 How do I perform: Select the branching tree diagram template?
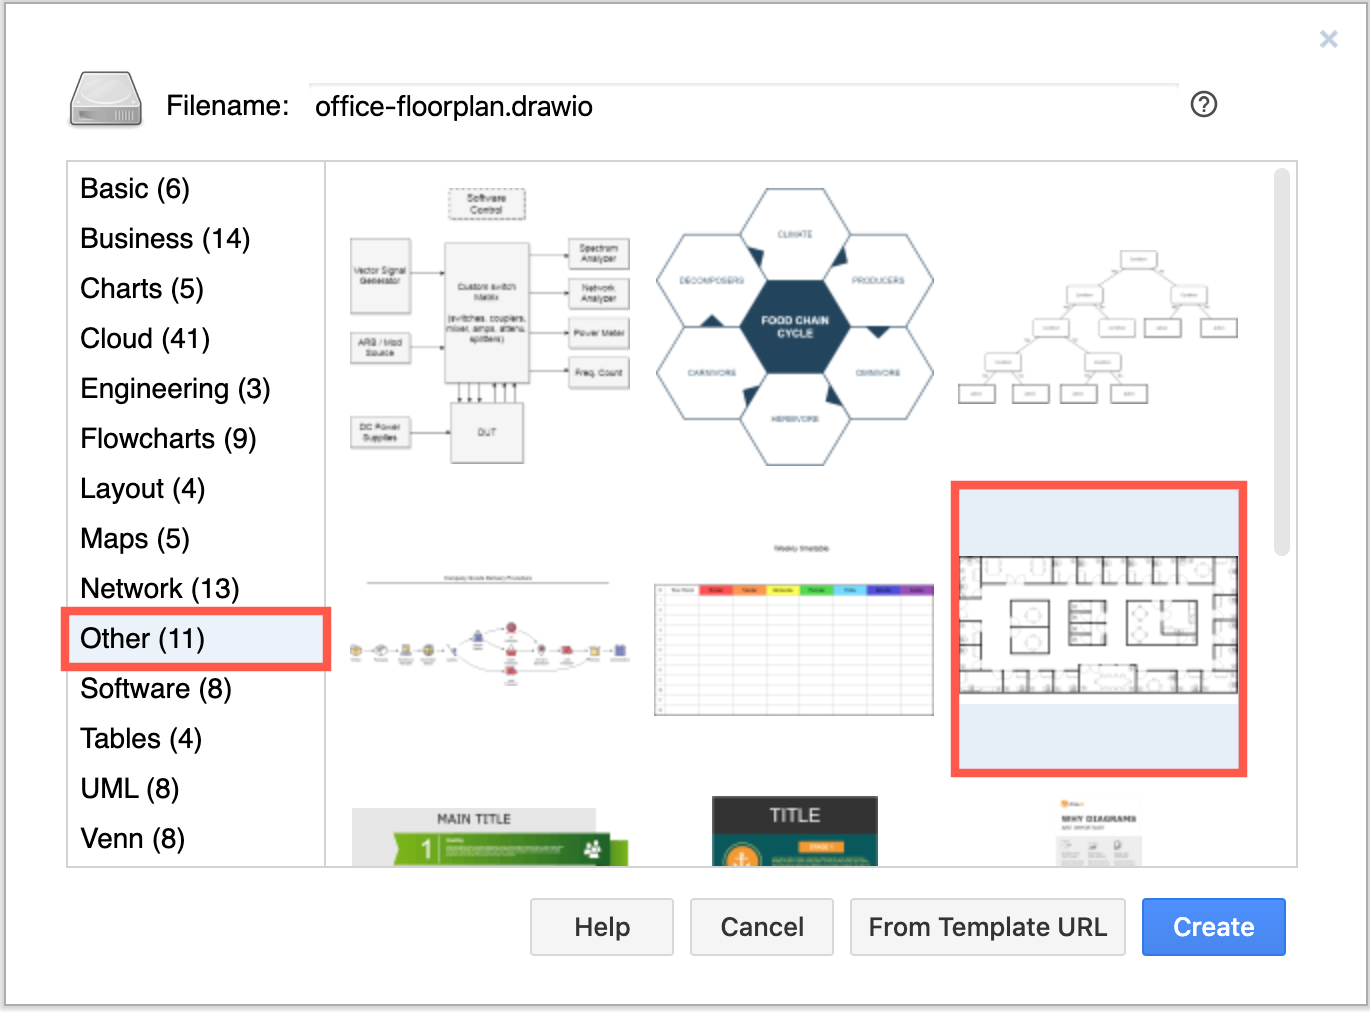[1095, 325]
